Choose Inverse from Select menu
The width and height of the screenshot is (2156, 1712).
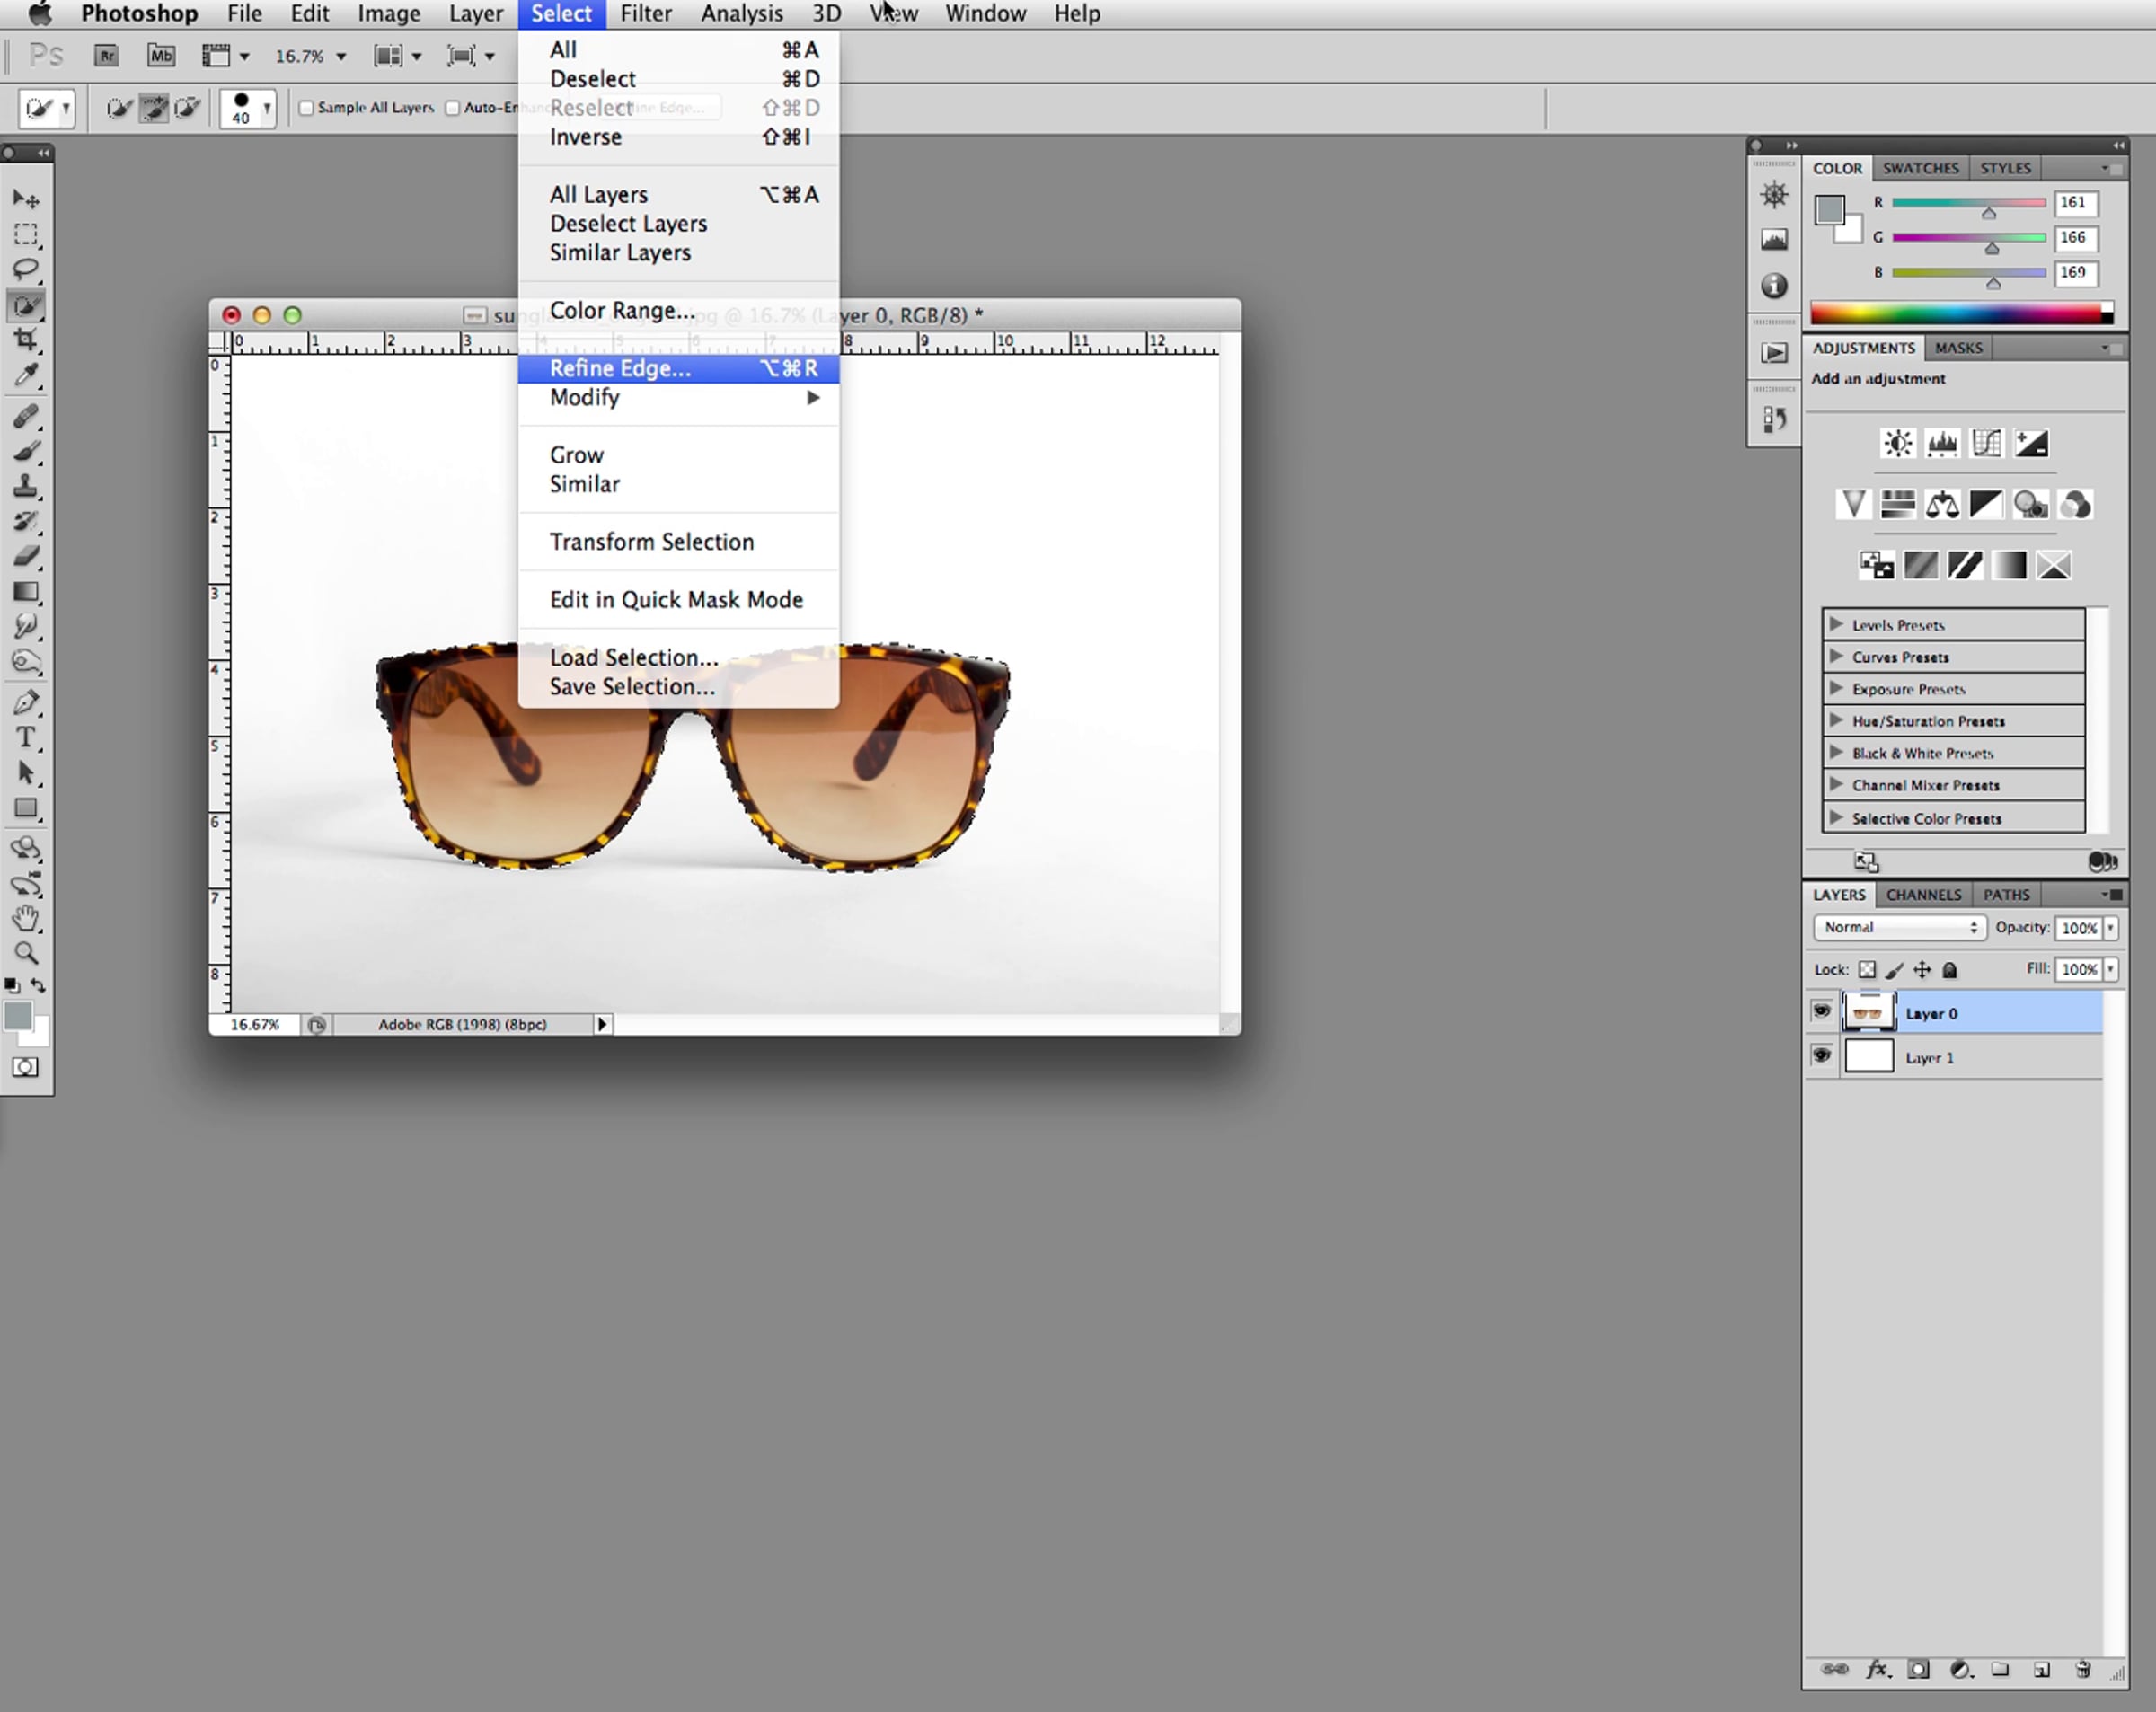tap(678, 137)
